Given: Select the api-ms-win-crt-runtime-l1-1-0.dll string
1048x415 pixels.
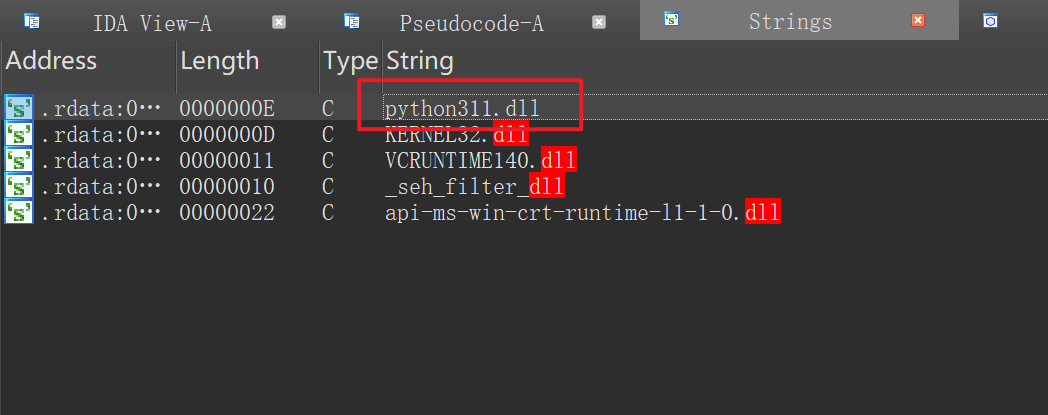Looking at the screenshot, I should (x=582, y=212).
